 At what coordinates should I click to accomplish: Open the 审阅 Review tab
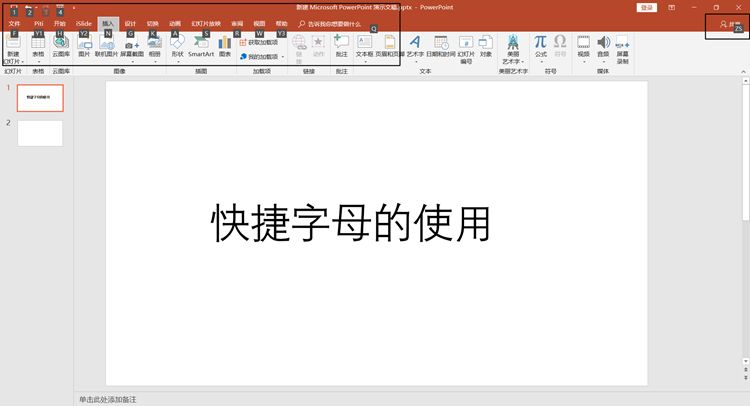click(237, 23)
